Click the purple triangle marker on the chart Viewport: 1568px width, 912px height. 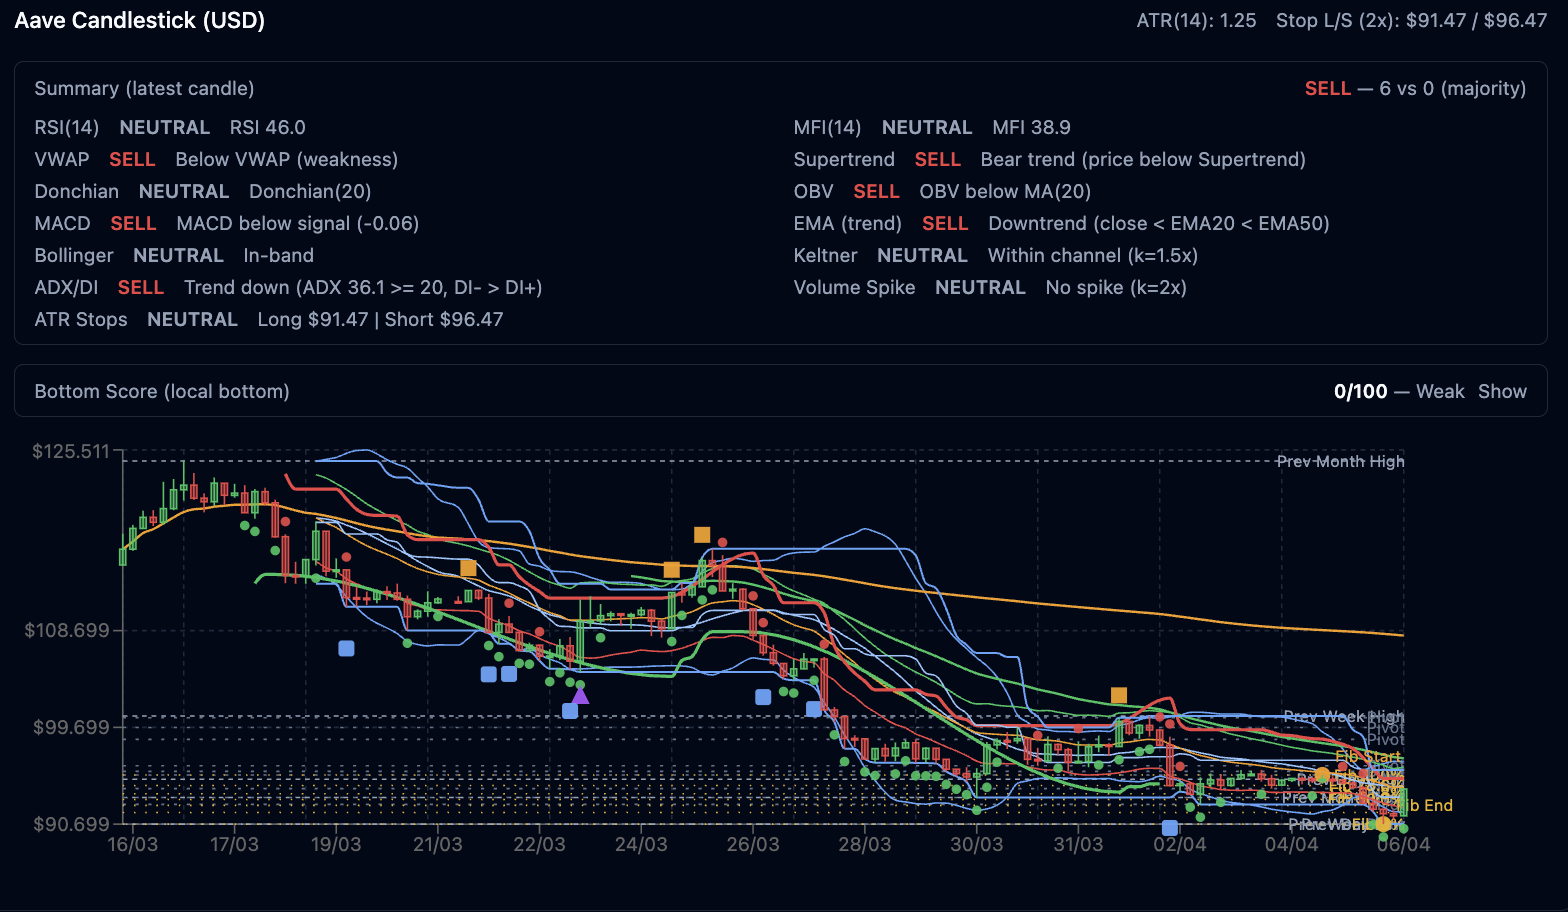[x=580, y=695]
